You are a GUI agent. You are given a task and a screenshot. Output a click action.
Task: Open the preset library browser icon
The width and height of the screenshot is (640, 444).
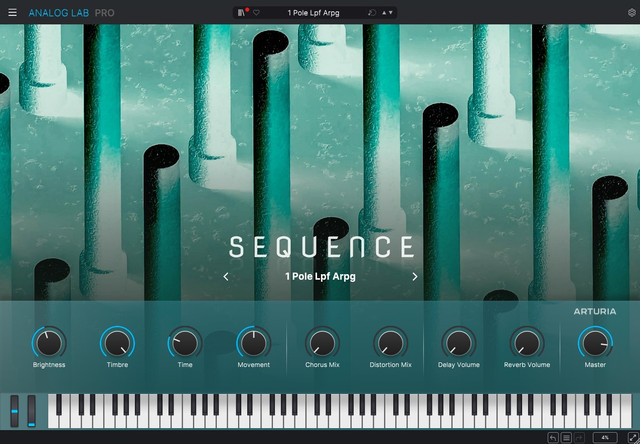[x=242, y=13]
